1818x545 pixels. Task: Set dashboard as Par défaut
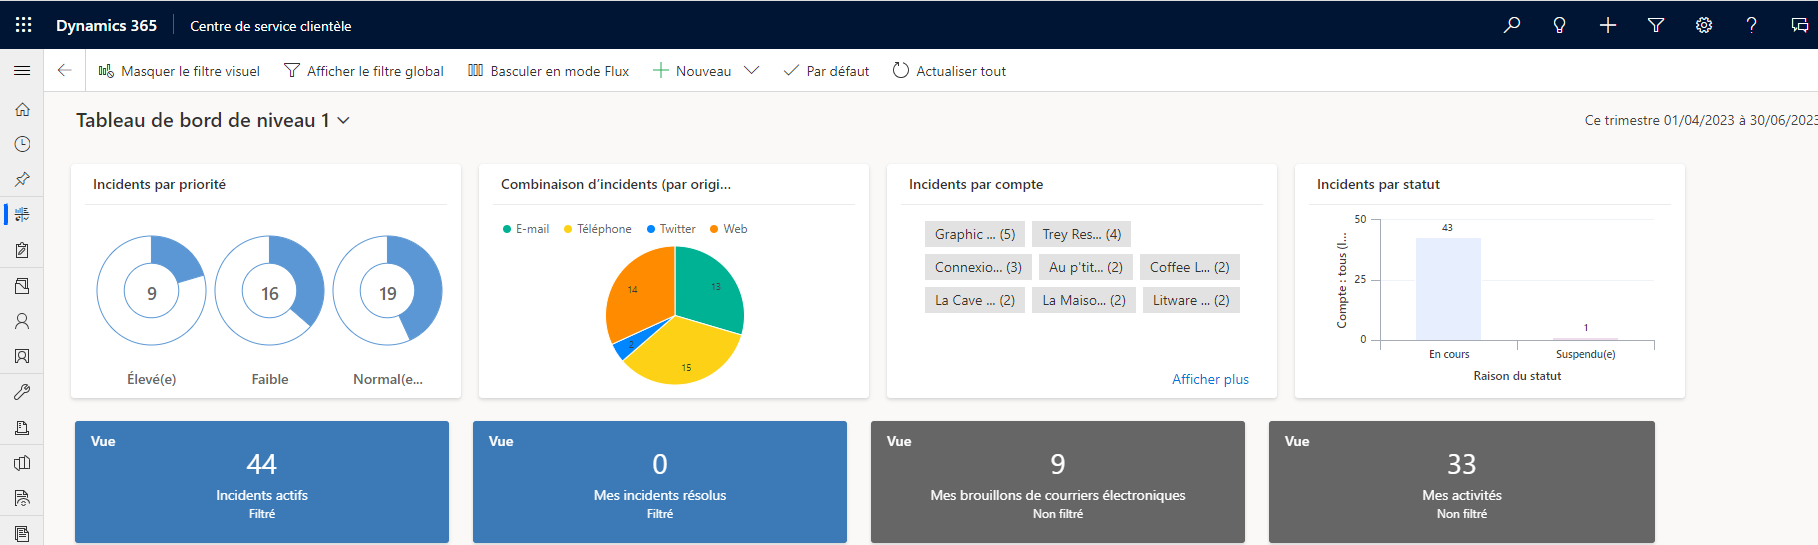pos(826,71)
